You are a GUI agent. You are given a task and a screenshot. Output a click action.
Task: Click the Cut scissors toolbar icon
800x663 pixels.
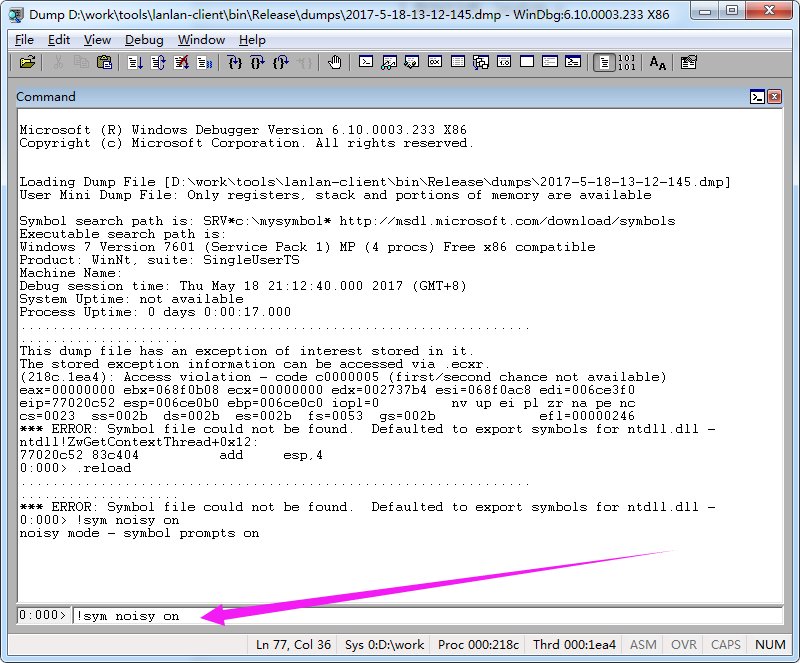tap(59, 63)
